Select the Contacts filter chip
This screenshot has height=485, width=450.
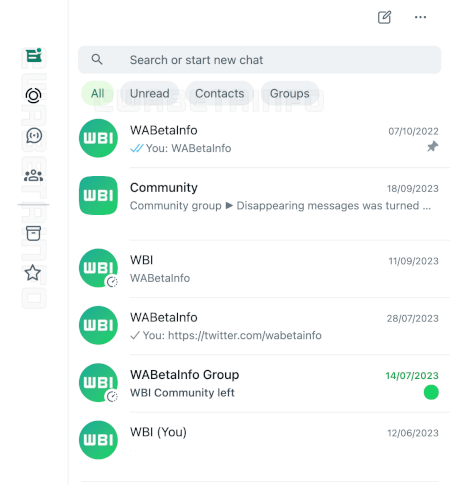tap(220, 93)
